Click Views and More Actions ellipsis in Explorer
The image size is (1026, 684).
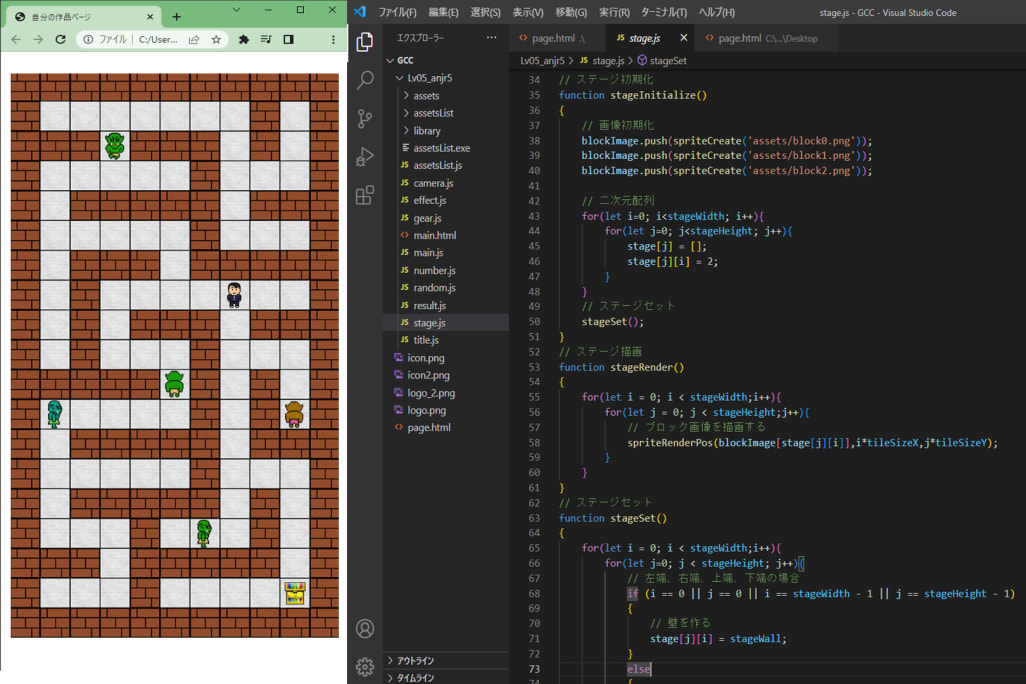tap(489, 38)
